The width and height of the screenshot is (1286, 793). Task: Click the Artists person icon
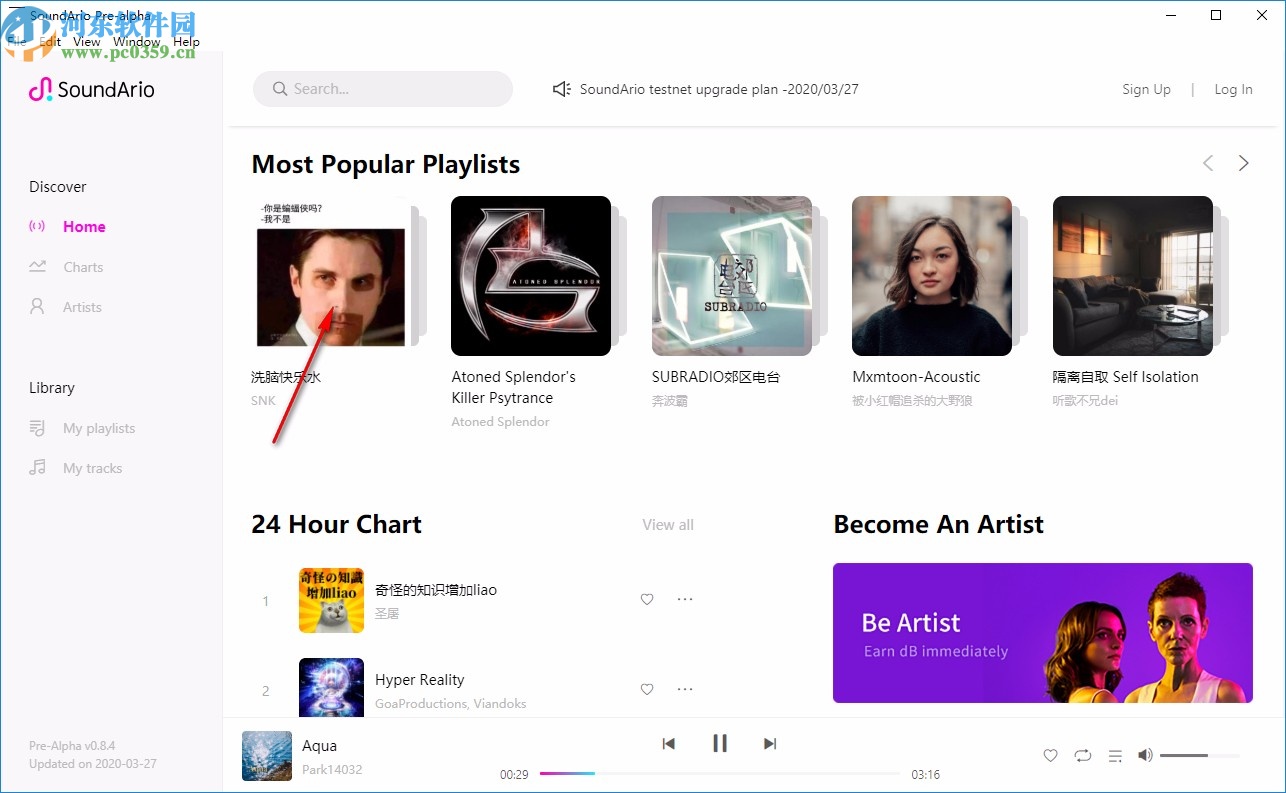click(x=38, y=307)
